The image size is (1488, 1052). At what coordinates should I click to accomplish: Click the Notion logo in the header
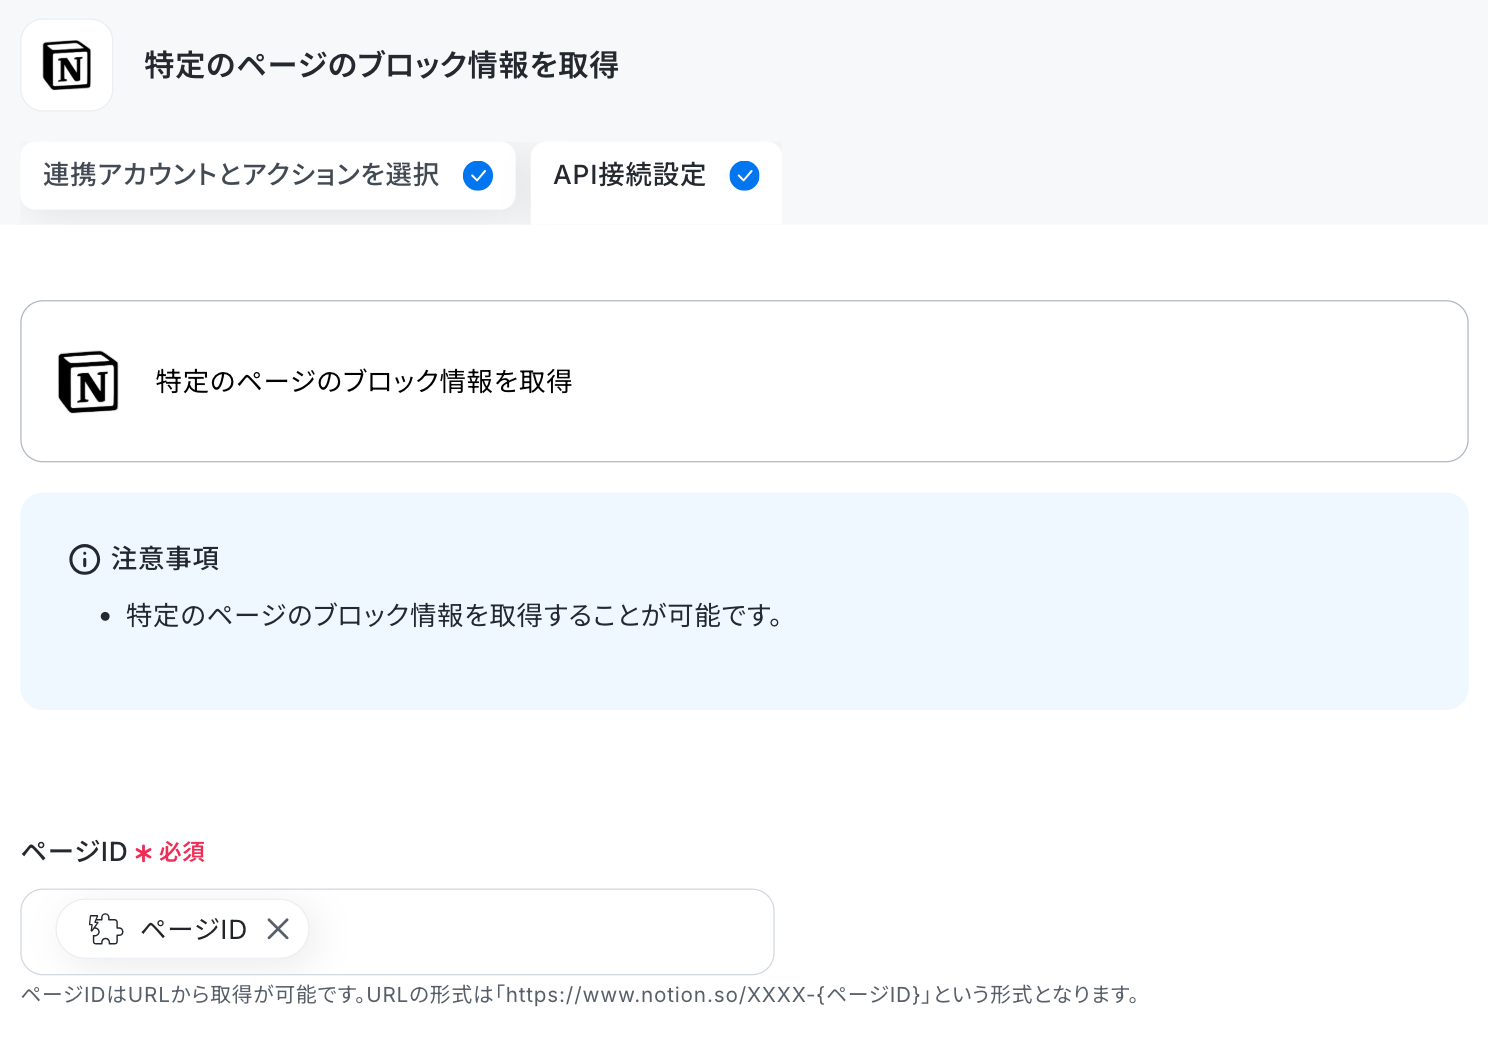pos(67,65)
